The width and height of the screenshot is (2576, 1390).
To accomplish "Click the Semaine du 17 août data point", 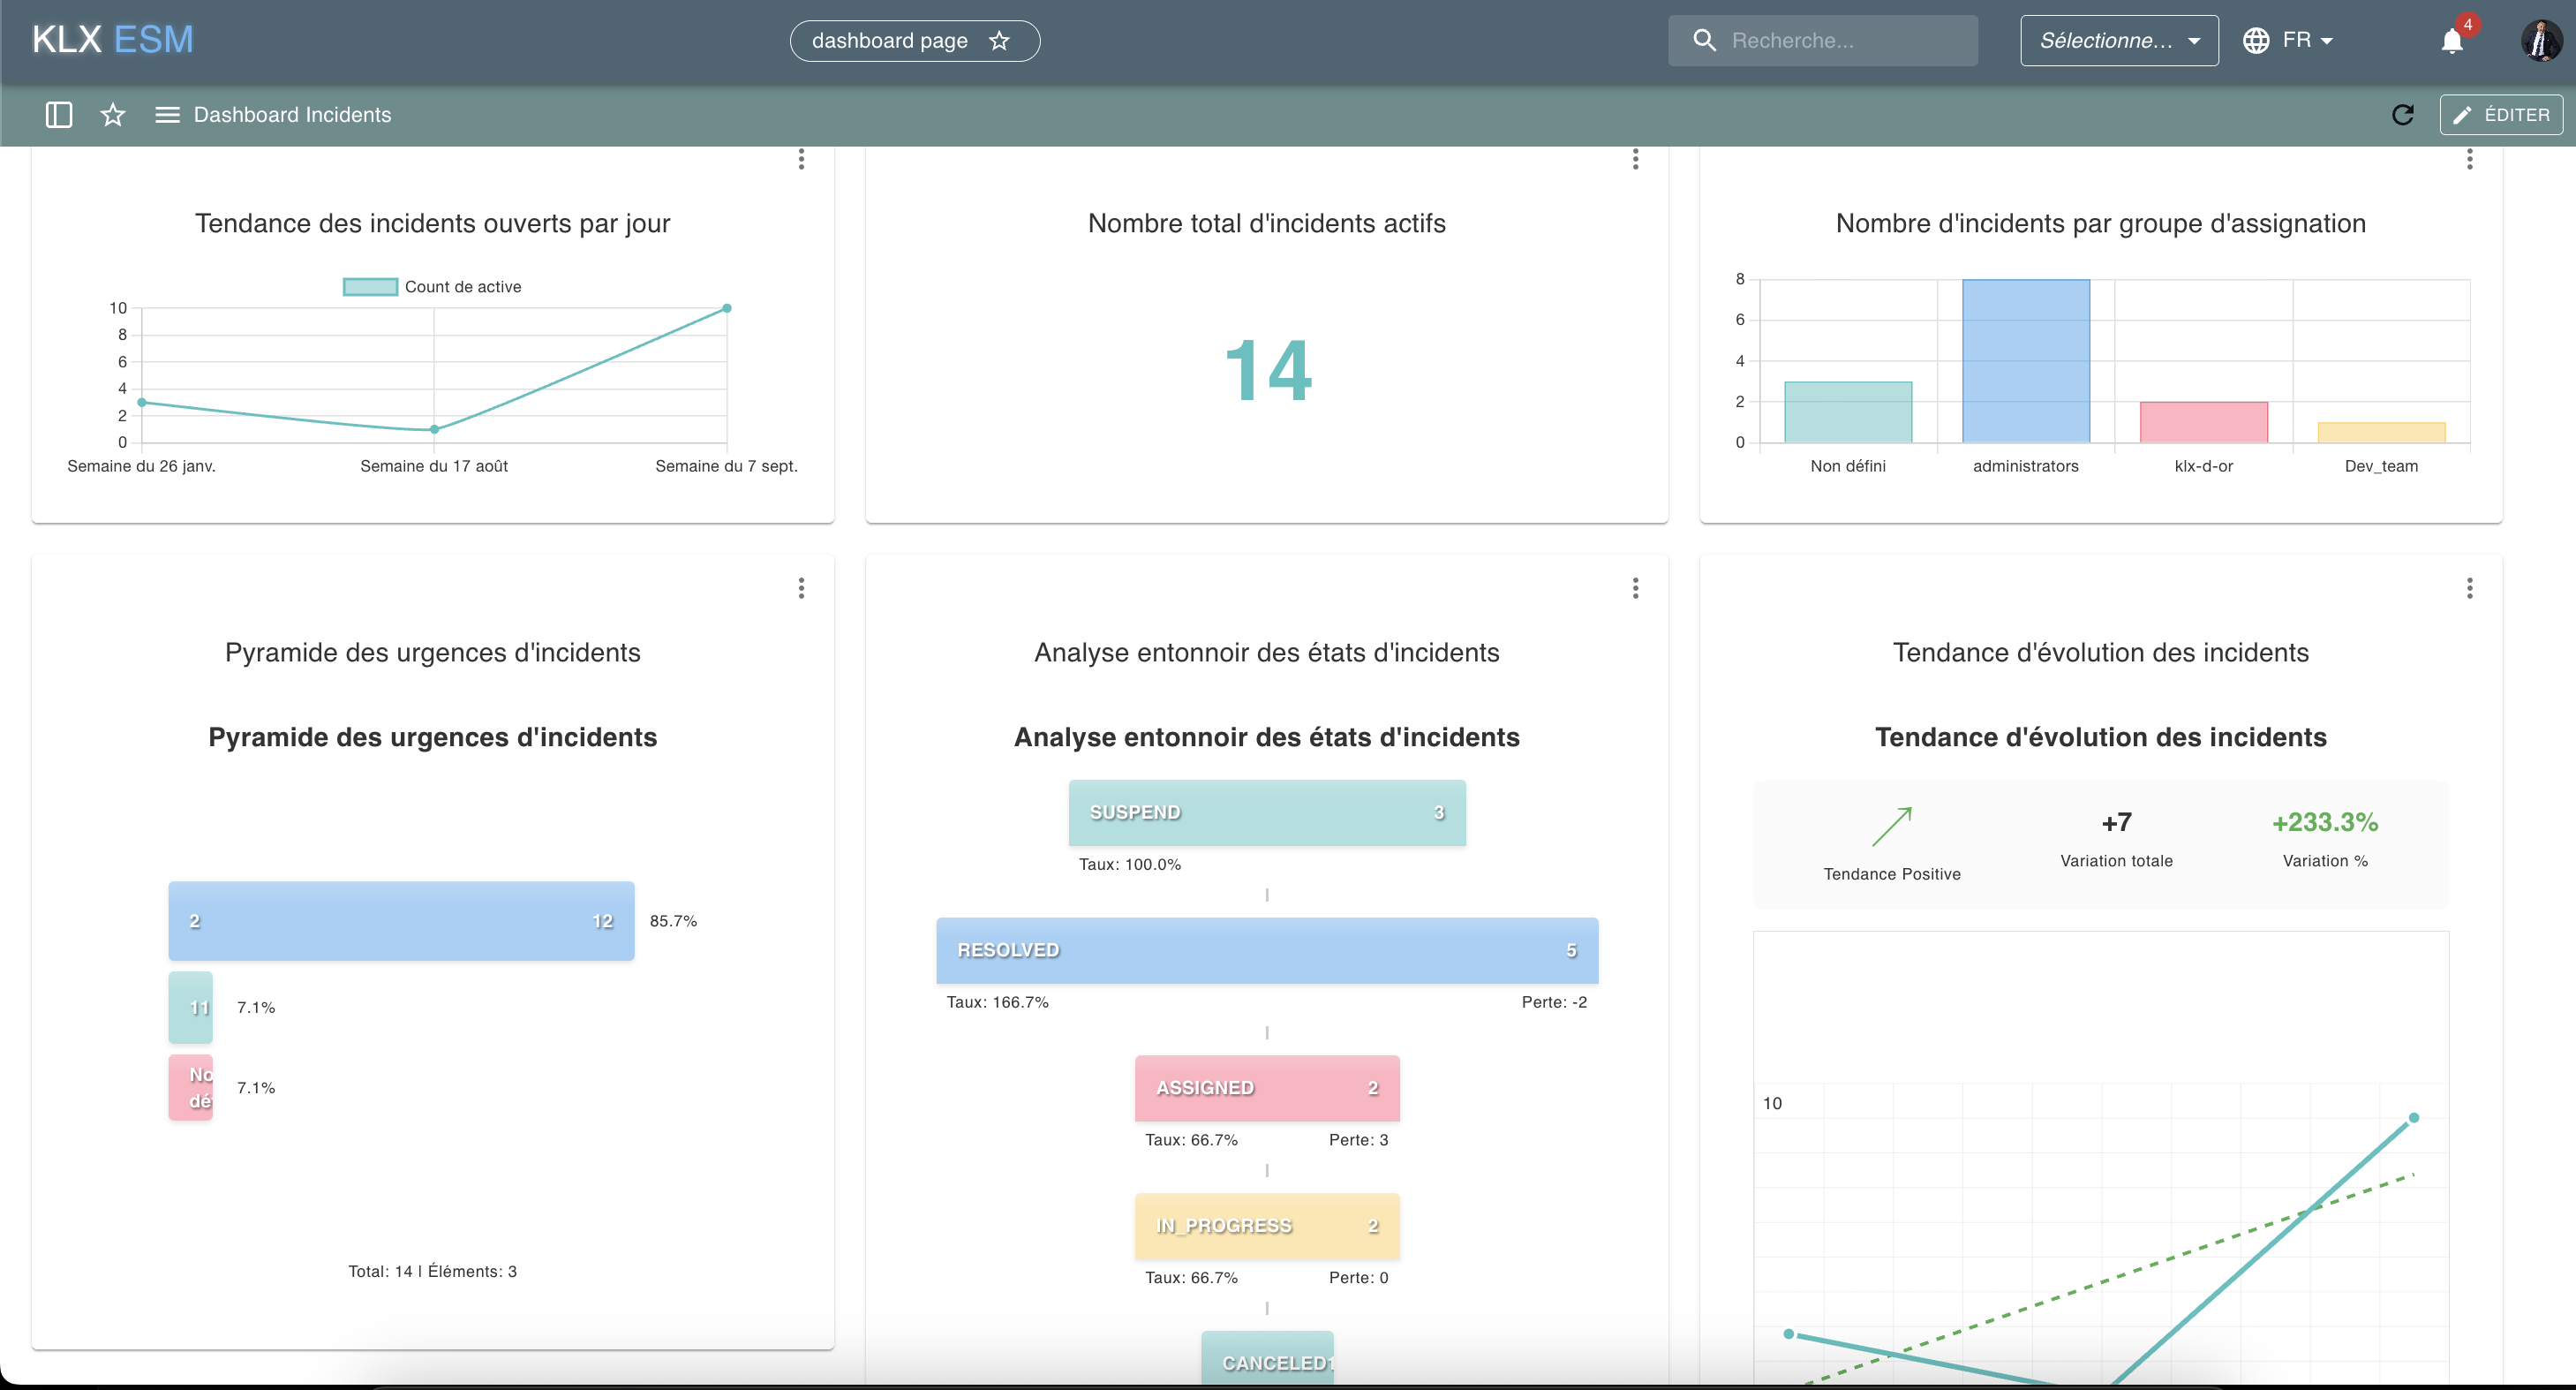I will click(x=434, y=429).
